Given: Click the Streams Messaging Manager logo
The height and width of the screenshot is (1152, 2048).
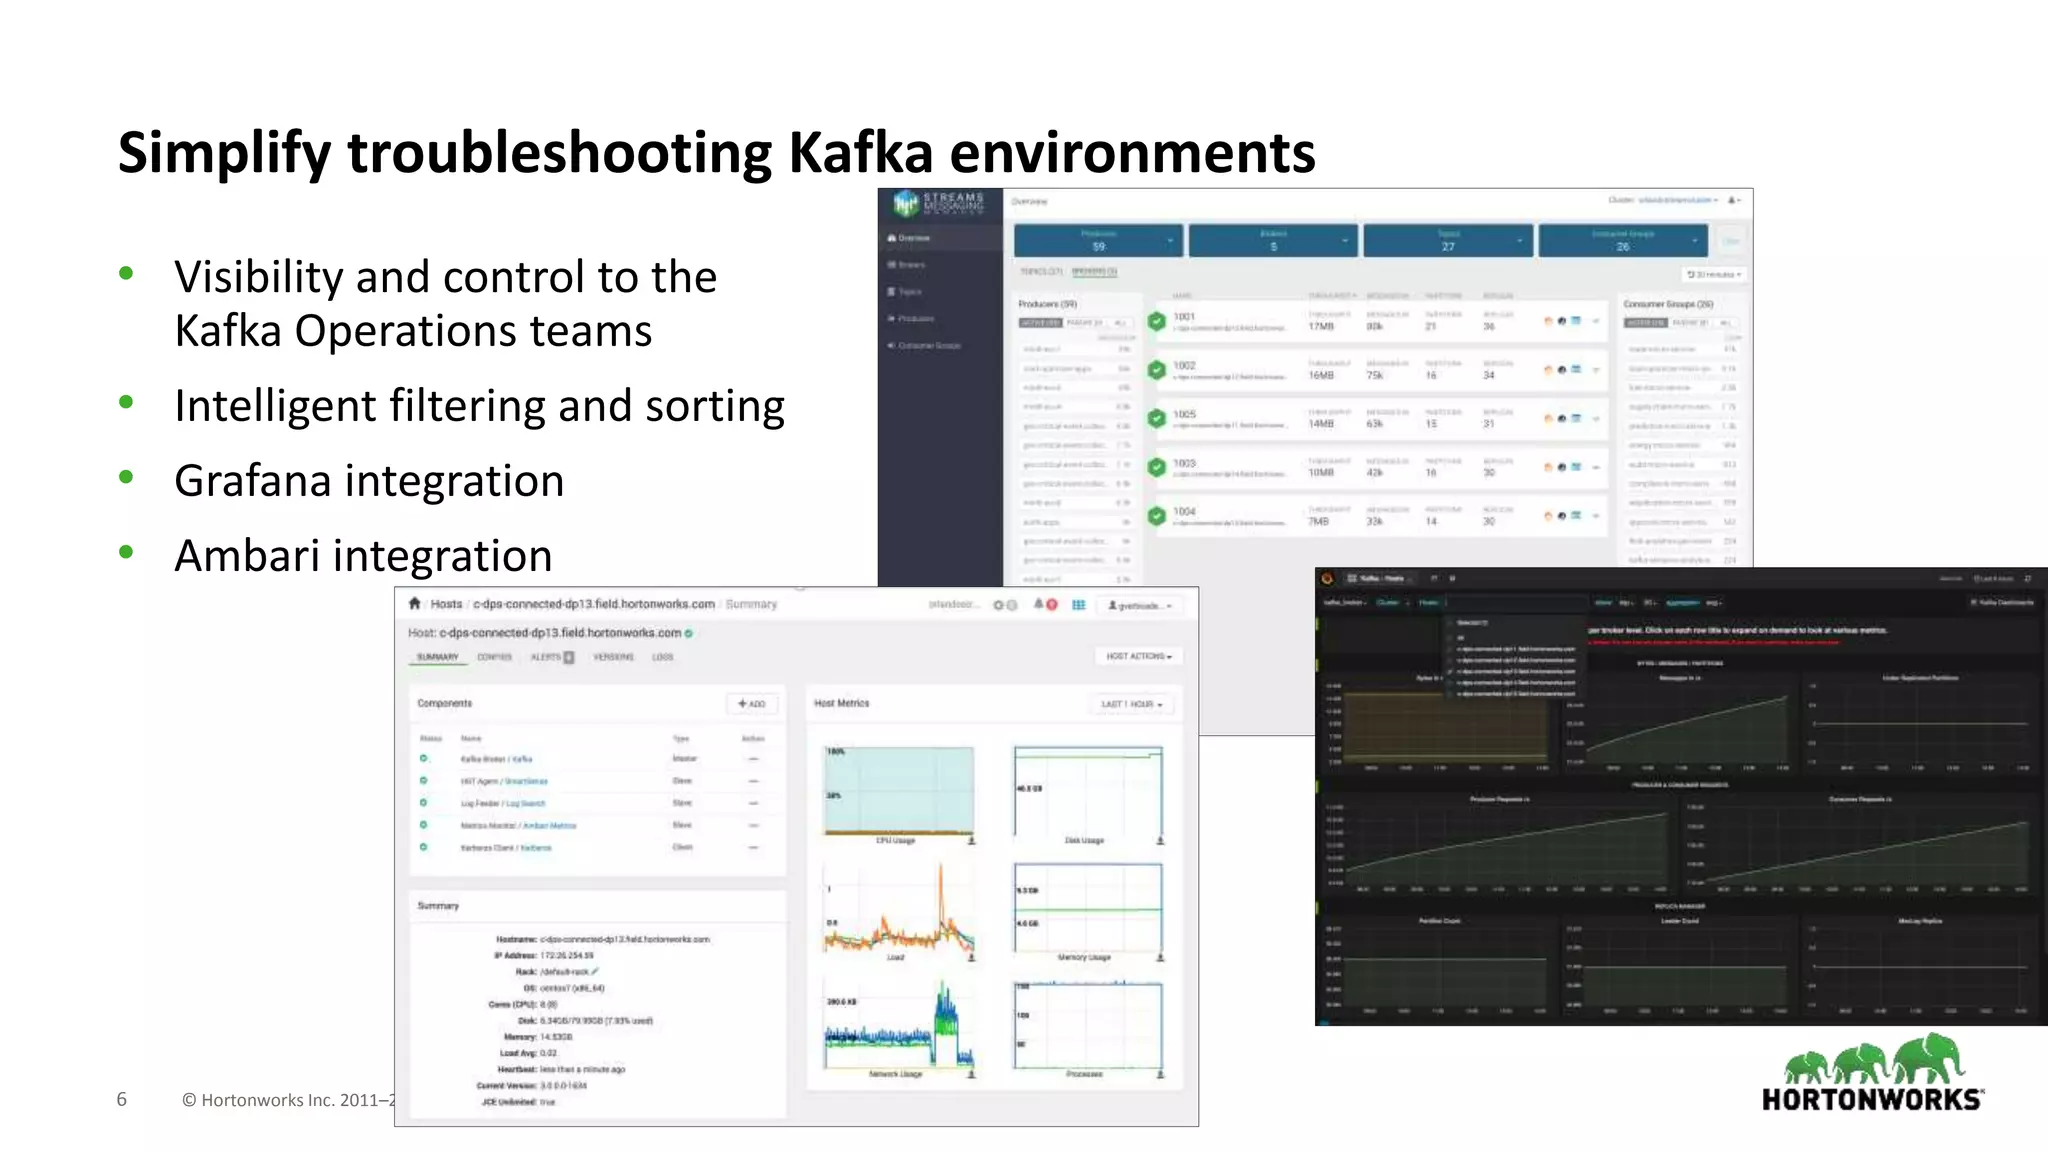Looking at the screenshot, I should point(939,204).
